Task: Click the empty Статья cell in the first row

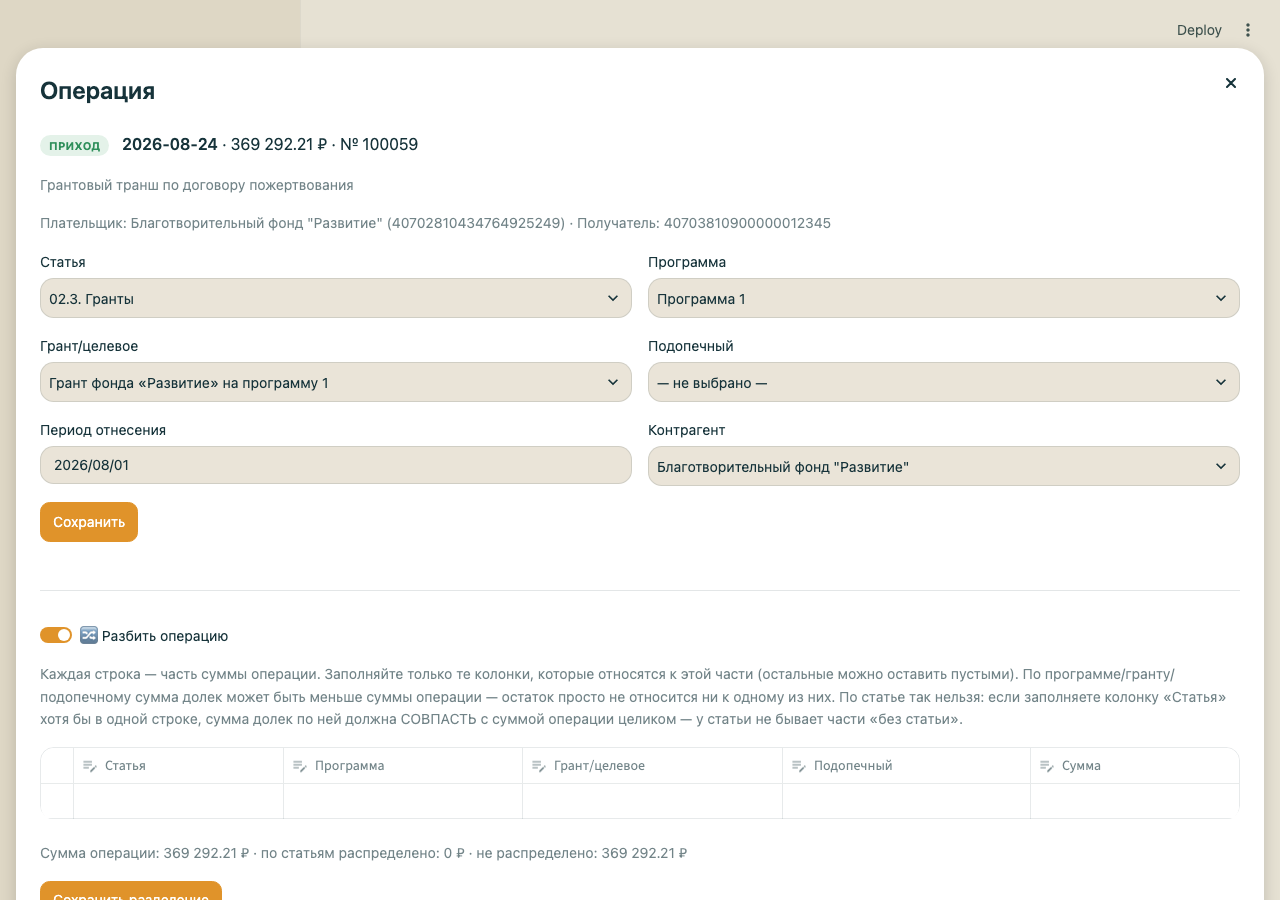Action: pos(179,801)
